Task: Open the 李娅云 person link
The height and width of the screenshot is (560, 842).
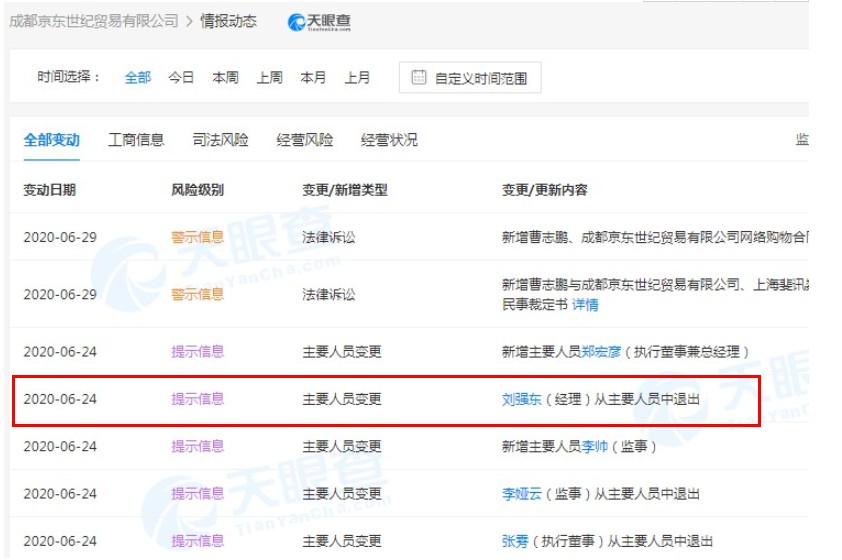Action: (521, 494)
